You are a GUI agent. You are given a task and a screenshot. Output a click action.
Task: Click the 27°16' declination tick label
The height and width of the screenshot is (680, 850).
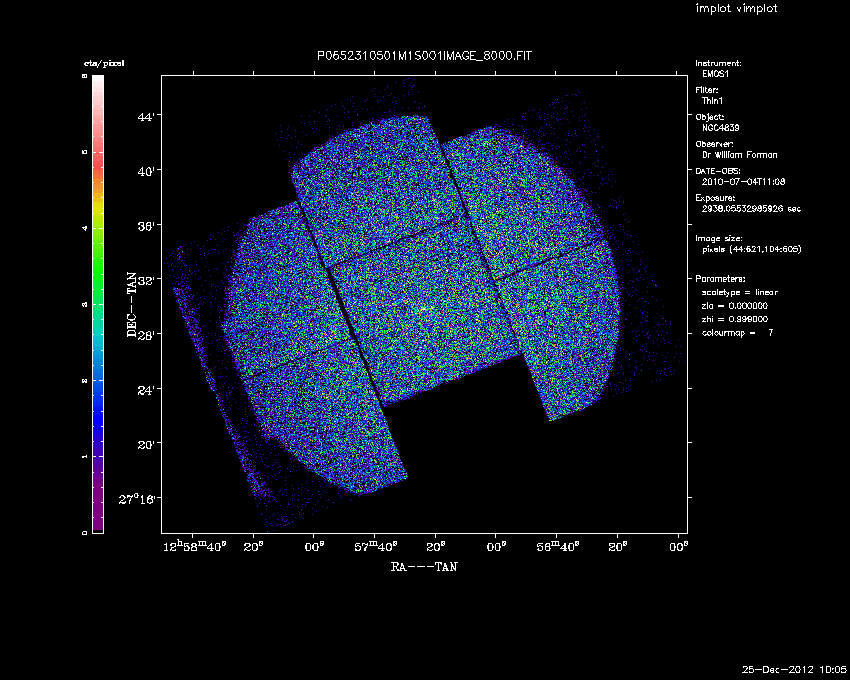coord(137,499)
